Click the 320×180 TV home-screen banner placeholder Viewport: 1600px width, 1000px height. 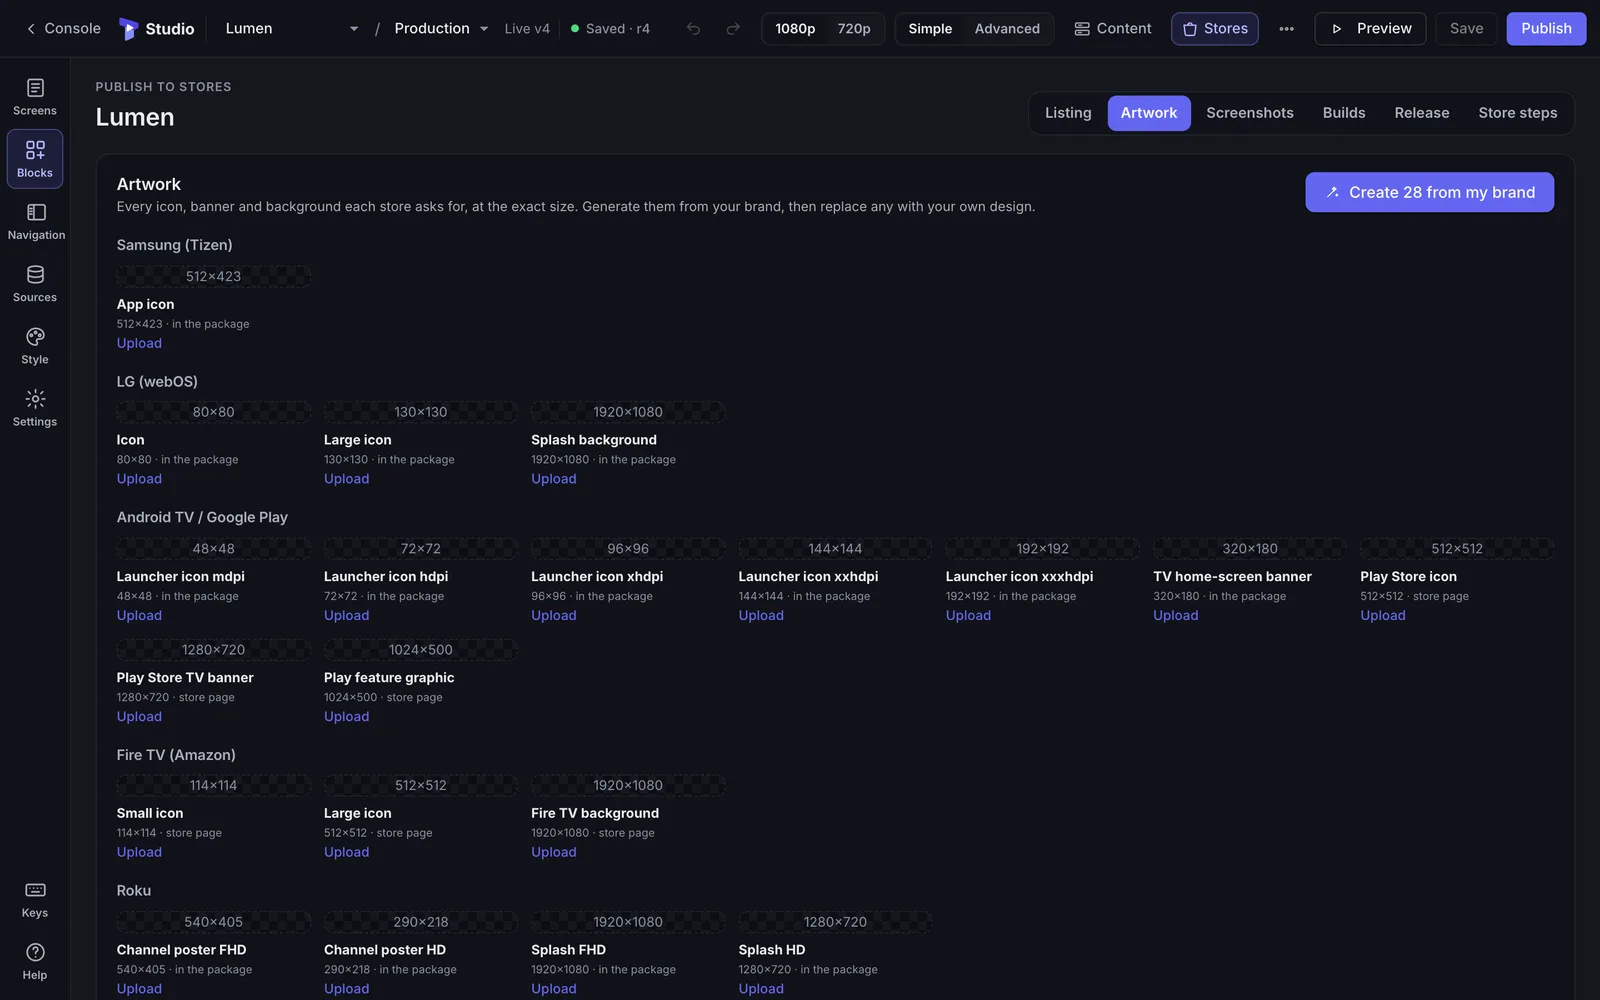[1249, 549]
